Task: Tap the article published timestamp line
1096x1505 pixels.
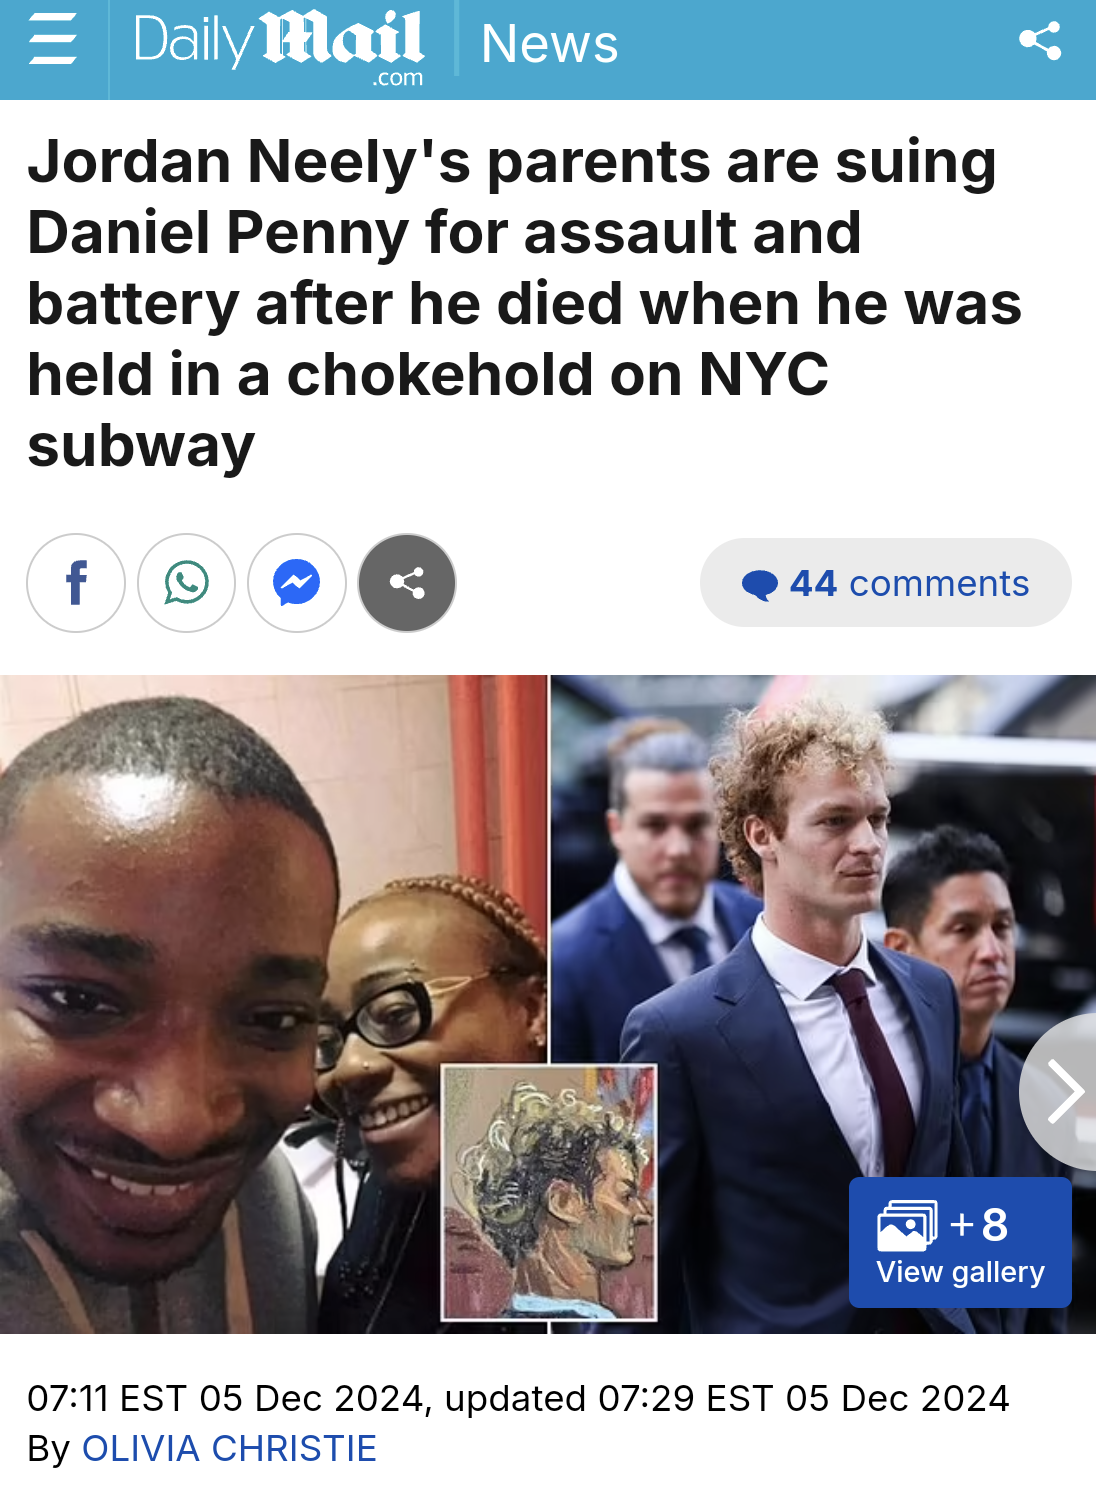Action: click(518, 1398)
